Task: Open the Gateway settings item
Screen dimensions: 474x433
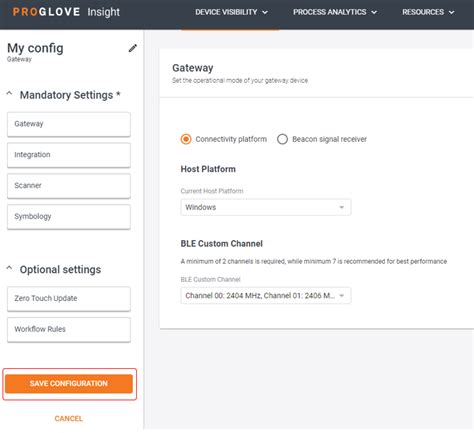Action: [69, 124]
